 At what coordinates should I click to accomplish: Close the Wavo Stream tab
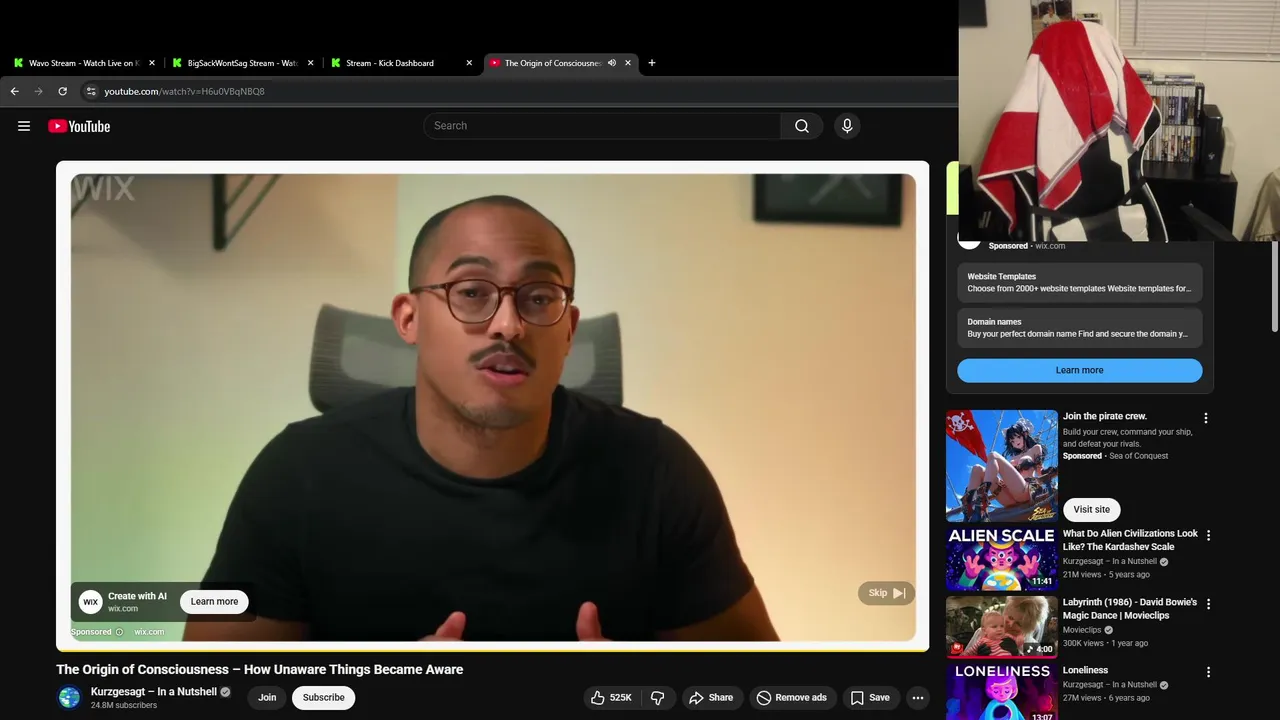tap(152, 63)
